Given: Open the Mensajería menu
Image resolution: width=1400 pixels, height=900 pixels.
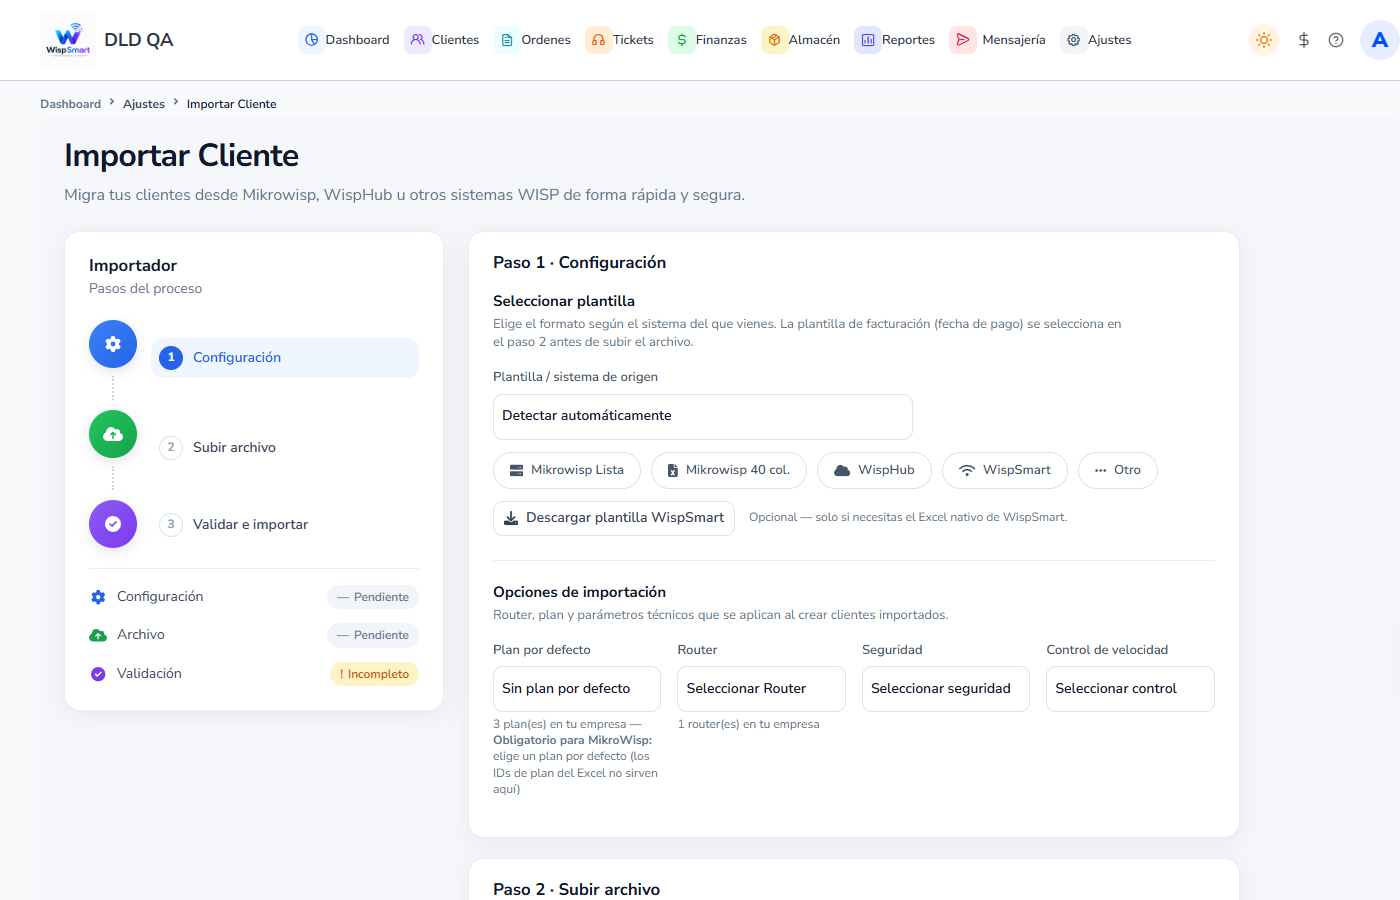Looking at the screenshot, I should tap(999, 40).
